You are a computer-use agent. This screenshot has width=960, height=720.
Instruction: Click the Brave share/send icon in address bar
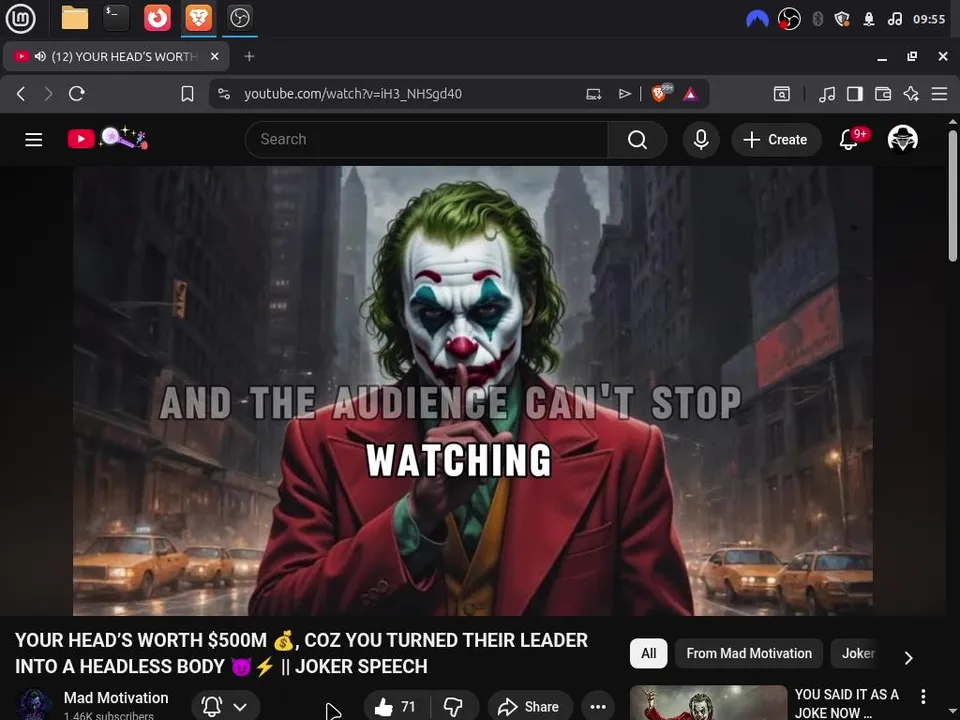click(x=624, y=94)
